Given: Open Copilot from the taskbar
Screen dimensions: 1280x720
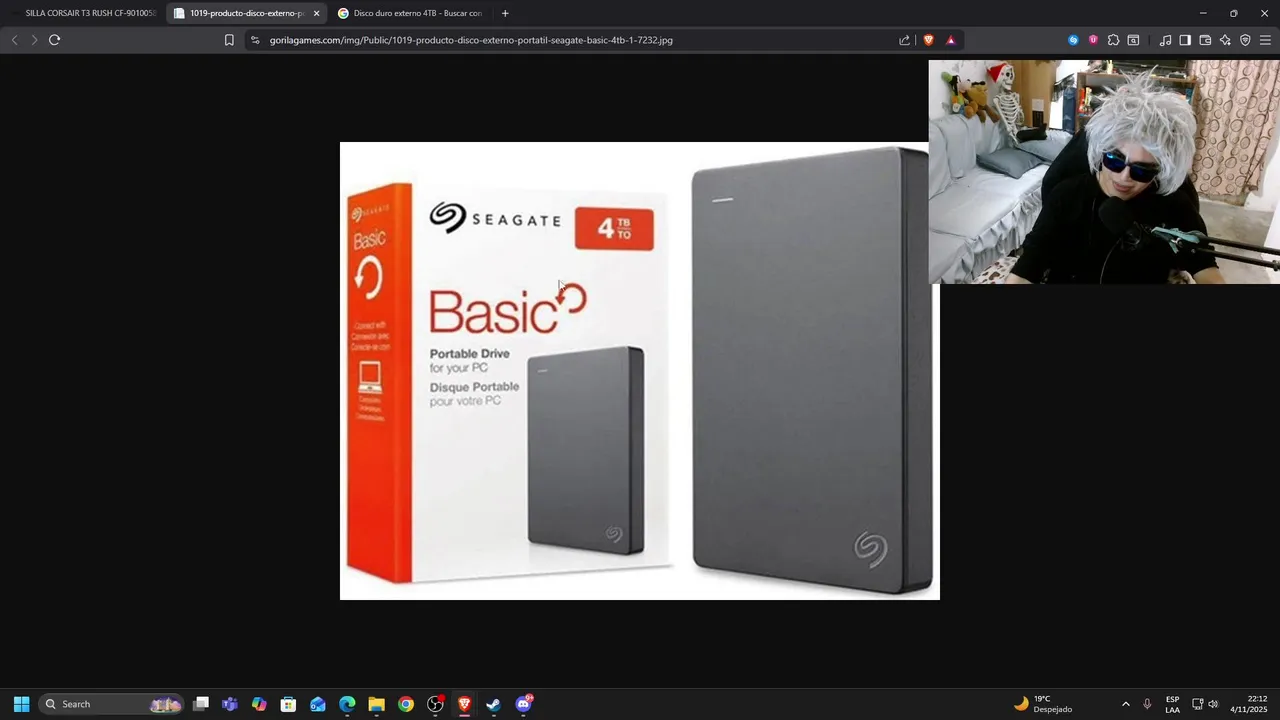Looking at the screenshot, I should pyautogui.click(x=259, y=704).
